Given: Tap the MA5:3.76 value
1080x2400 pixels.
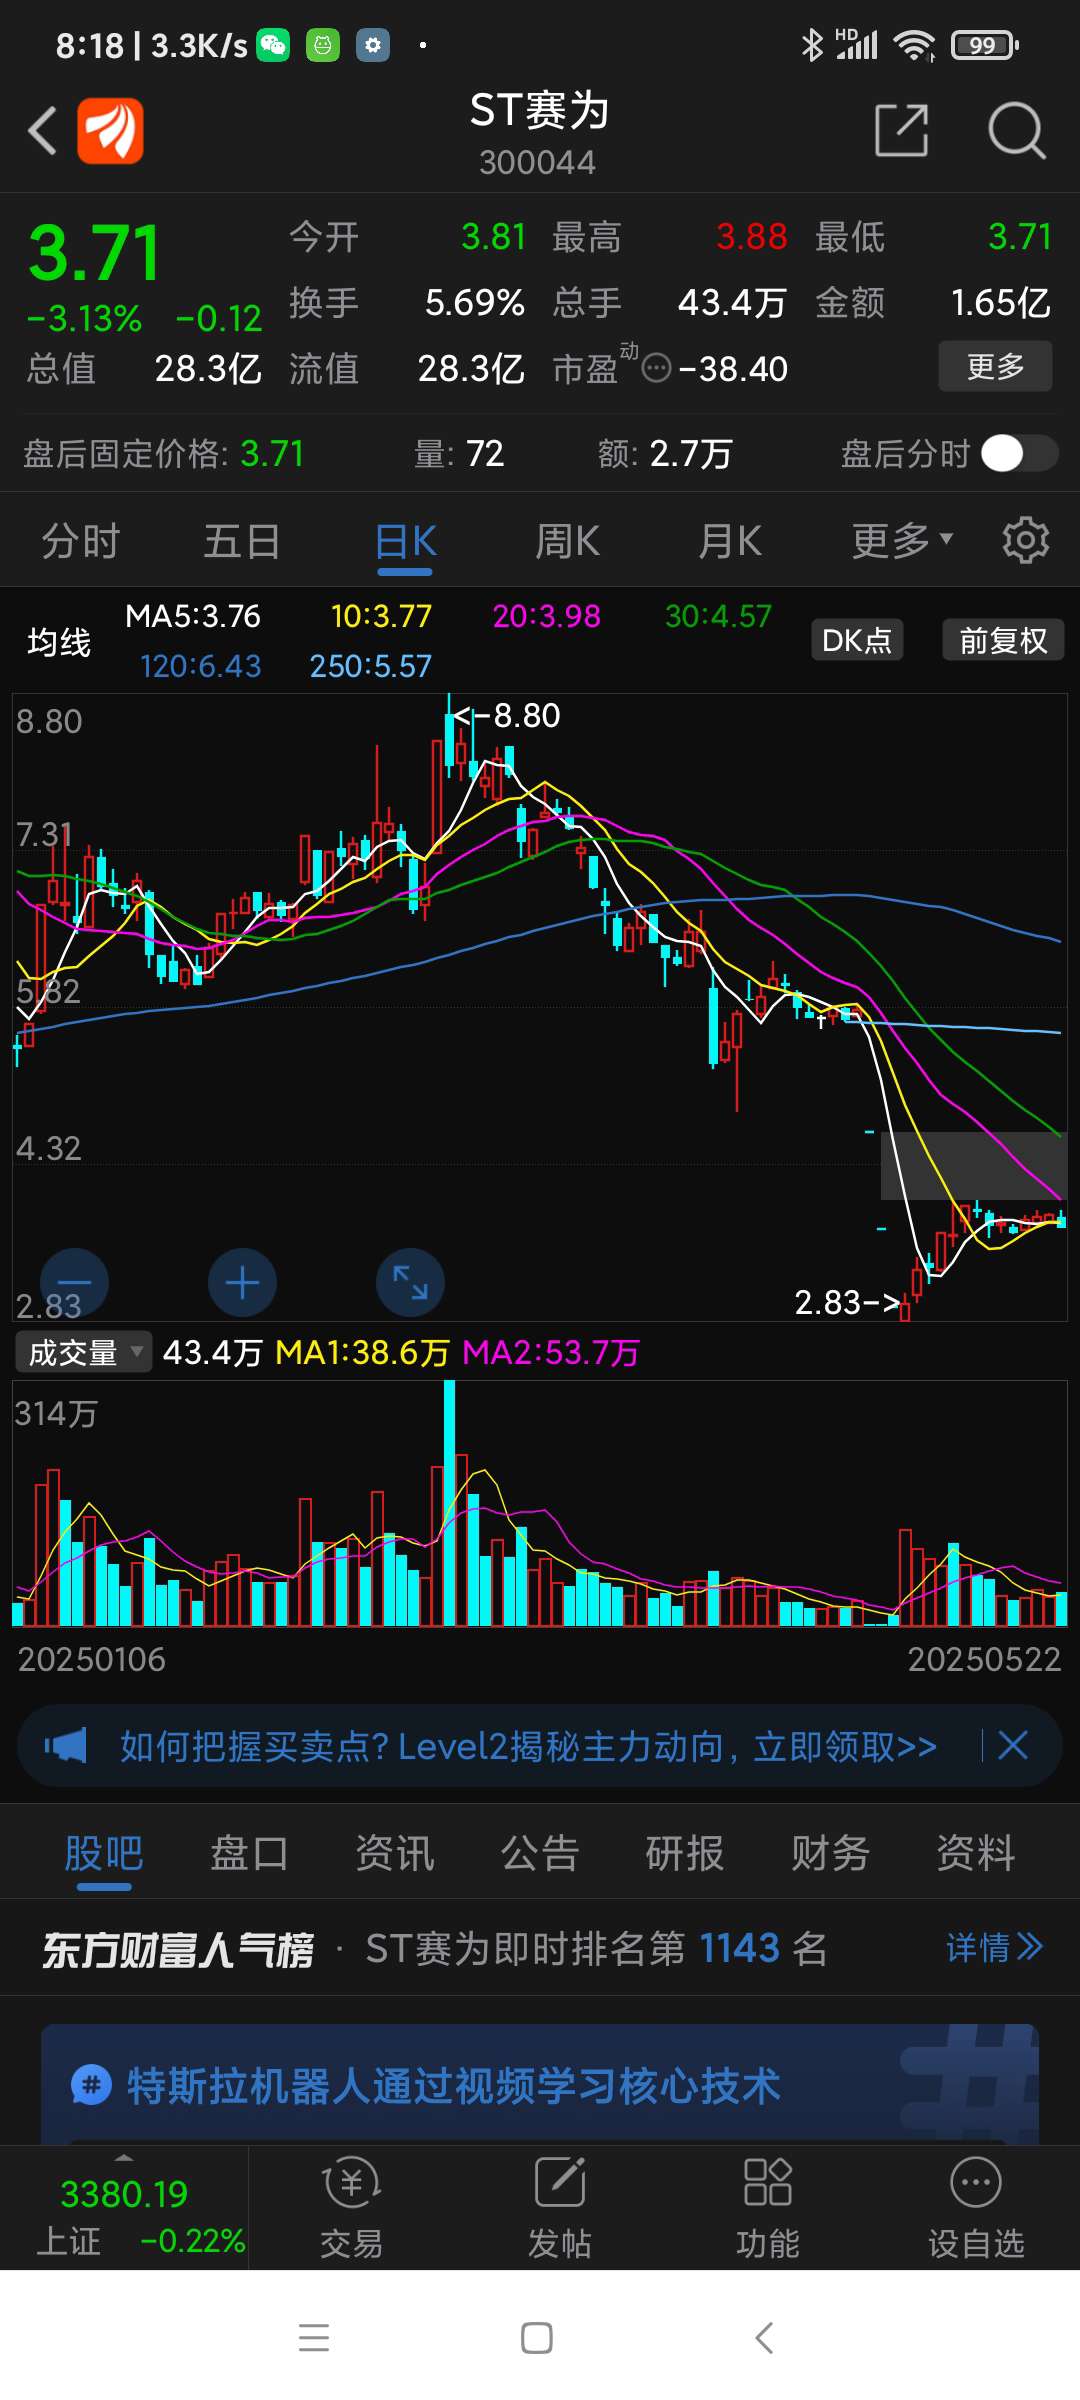Looking at the screenshot, I should tap(193, 616).
